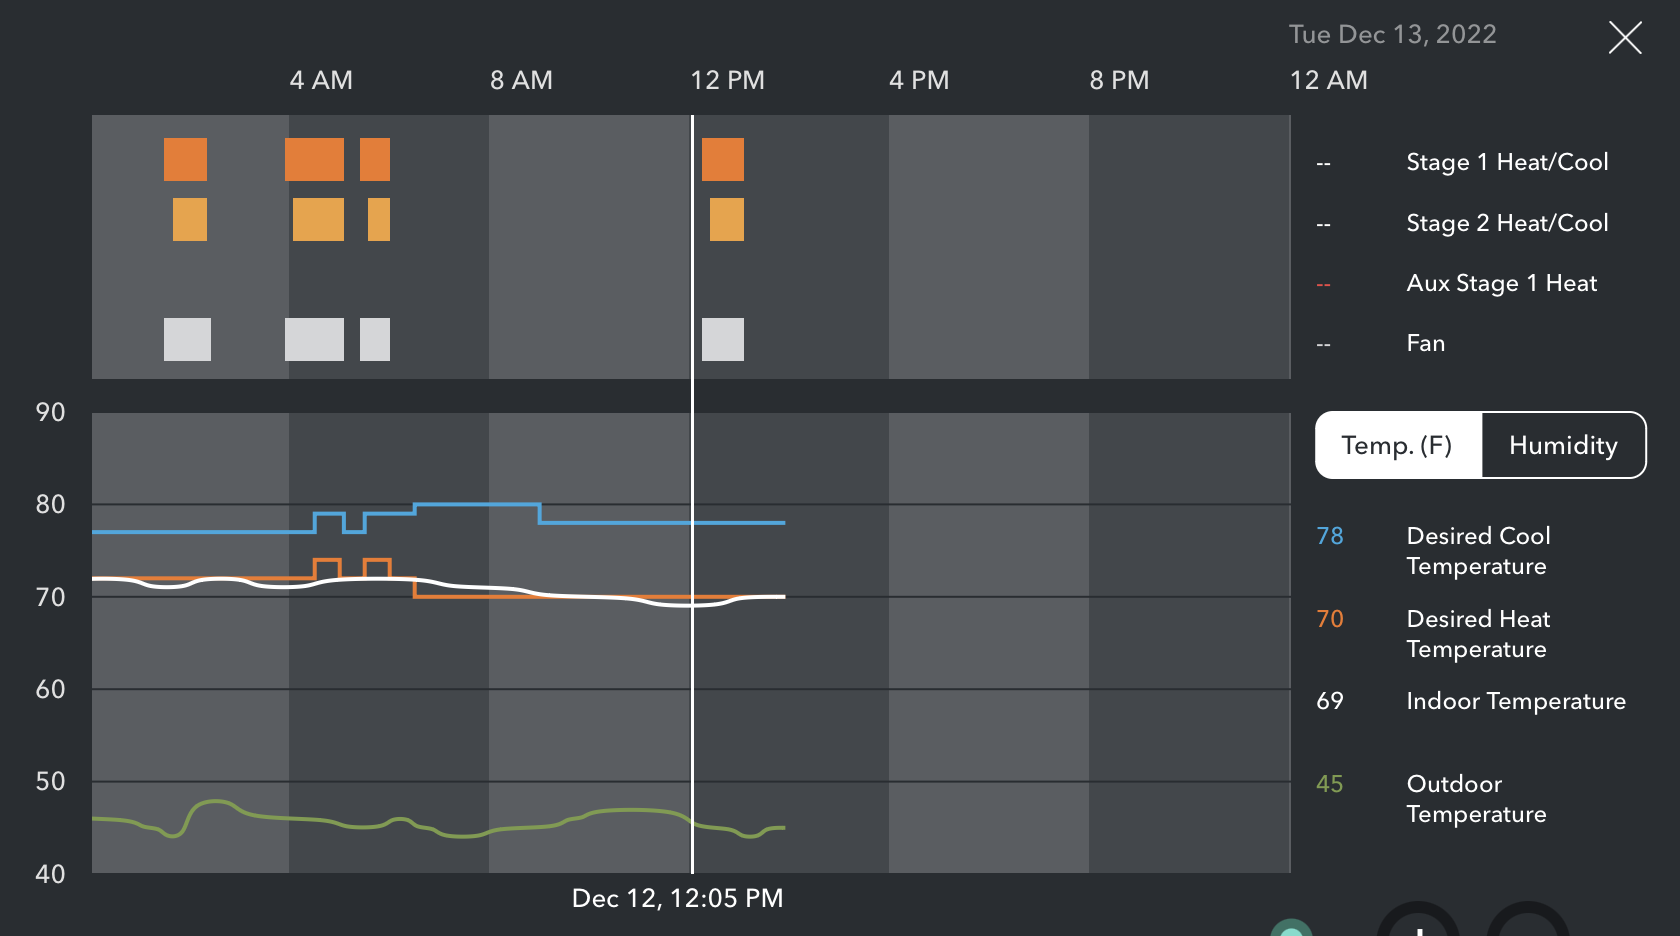Click the Indoor Temperature legend label
1680x936 pixels.
click(1515, 701)
